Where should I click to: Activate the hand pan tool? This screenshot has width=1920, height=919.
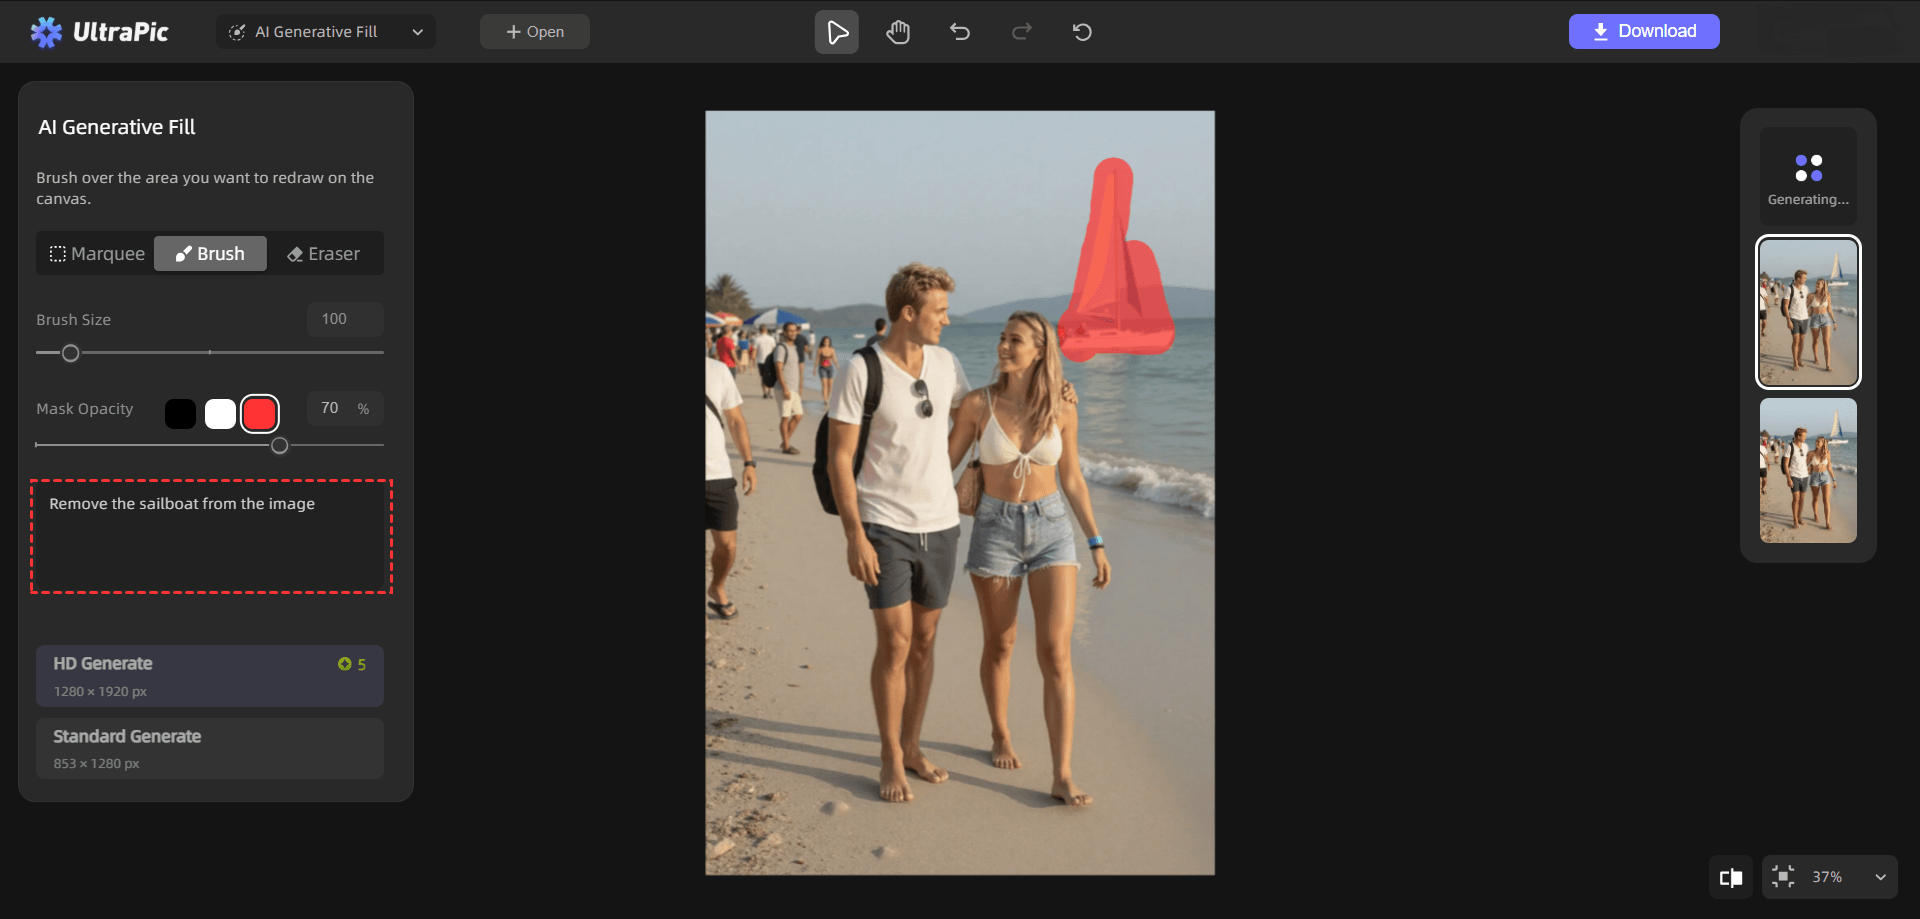[x=898, y=32]
